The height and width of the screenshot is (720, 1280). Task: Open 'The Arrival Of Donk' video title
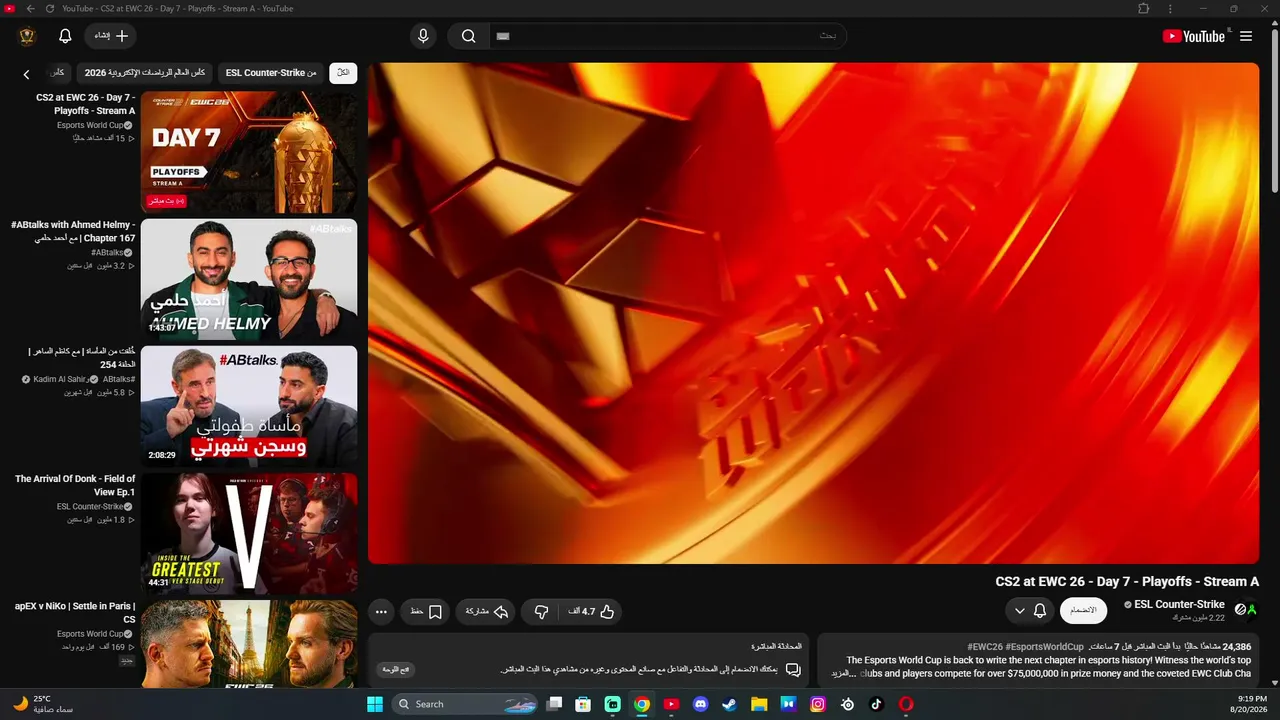(75, 485)
